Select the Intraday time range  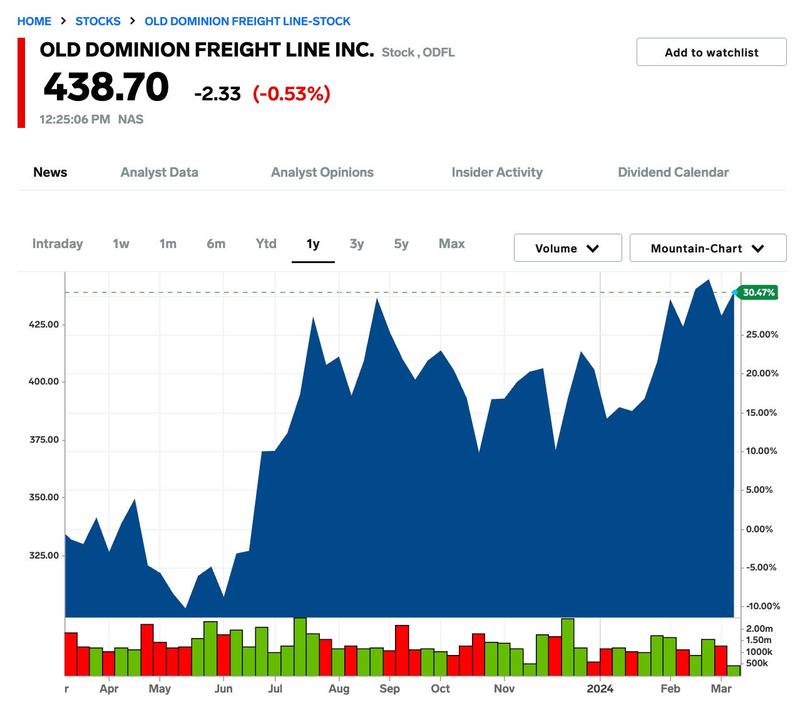pyautogui.click(x=58, y=243)
